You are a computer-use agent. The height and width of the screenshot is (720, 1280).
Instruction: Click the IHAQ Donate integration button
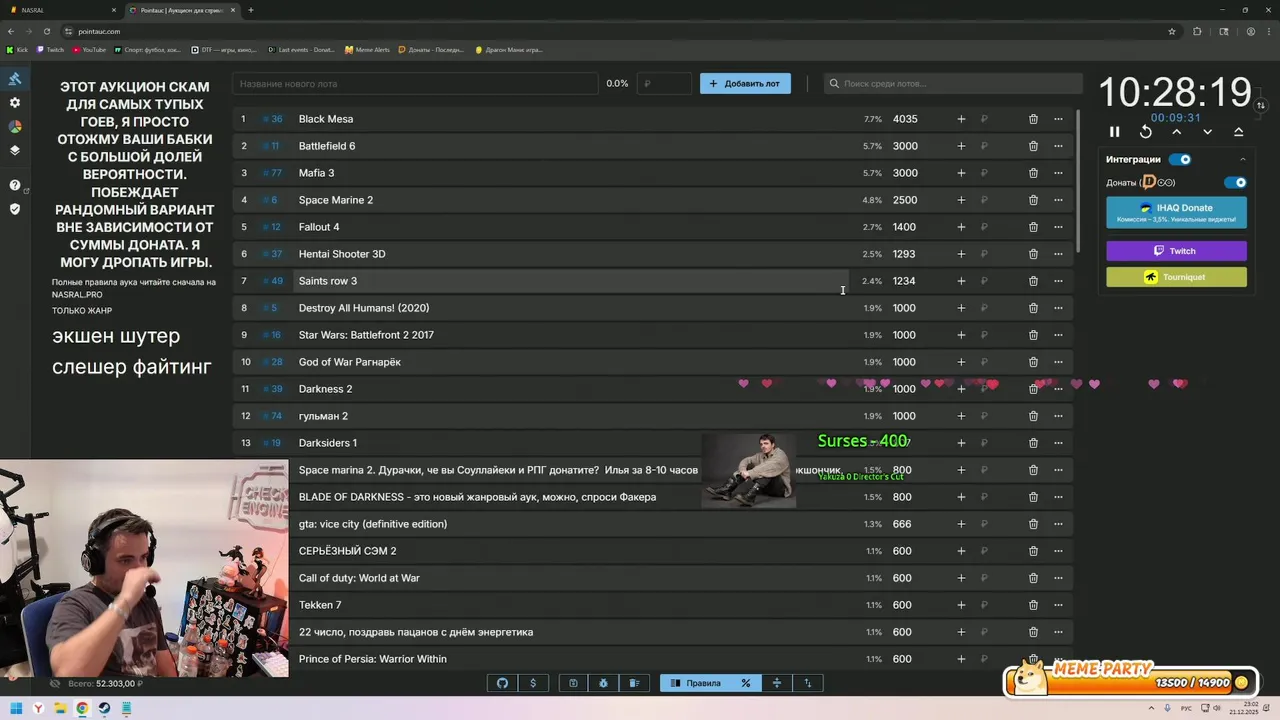tap(1176, 212)
